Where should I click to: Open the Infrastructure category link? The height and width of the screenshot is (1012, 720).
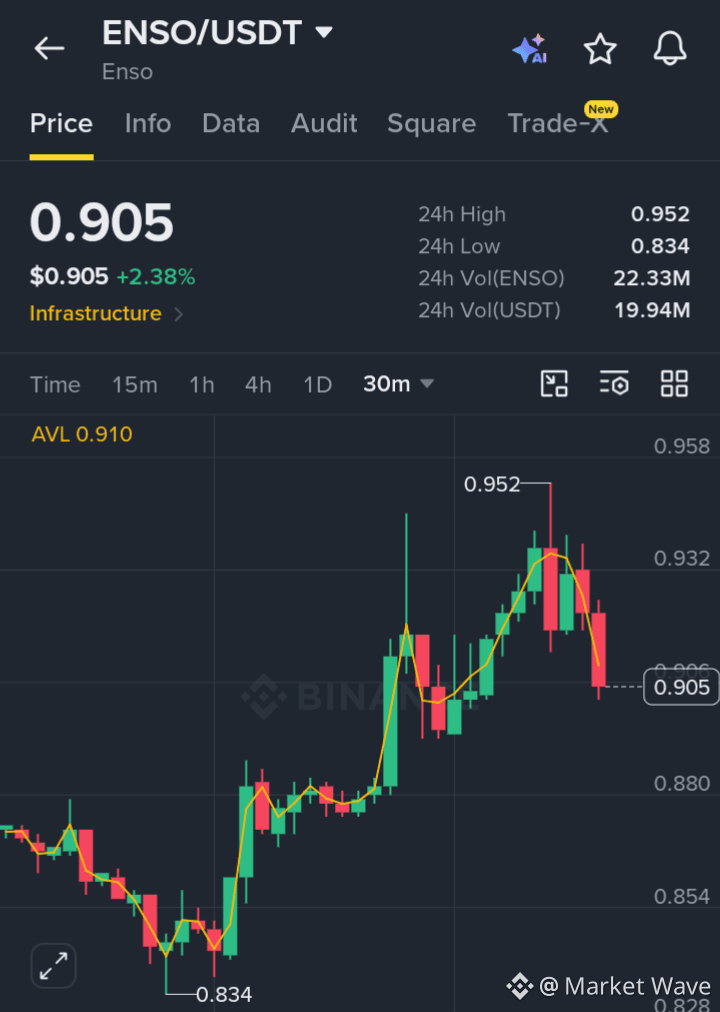coord(95,314)
